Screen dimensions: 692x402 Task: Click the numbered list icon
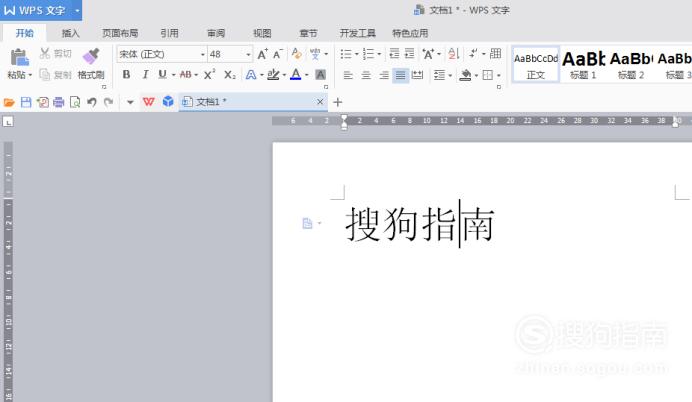[x=369, y=54]
